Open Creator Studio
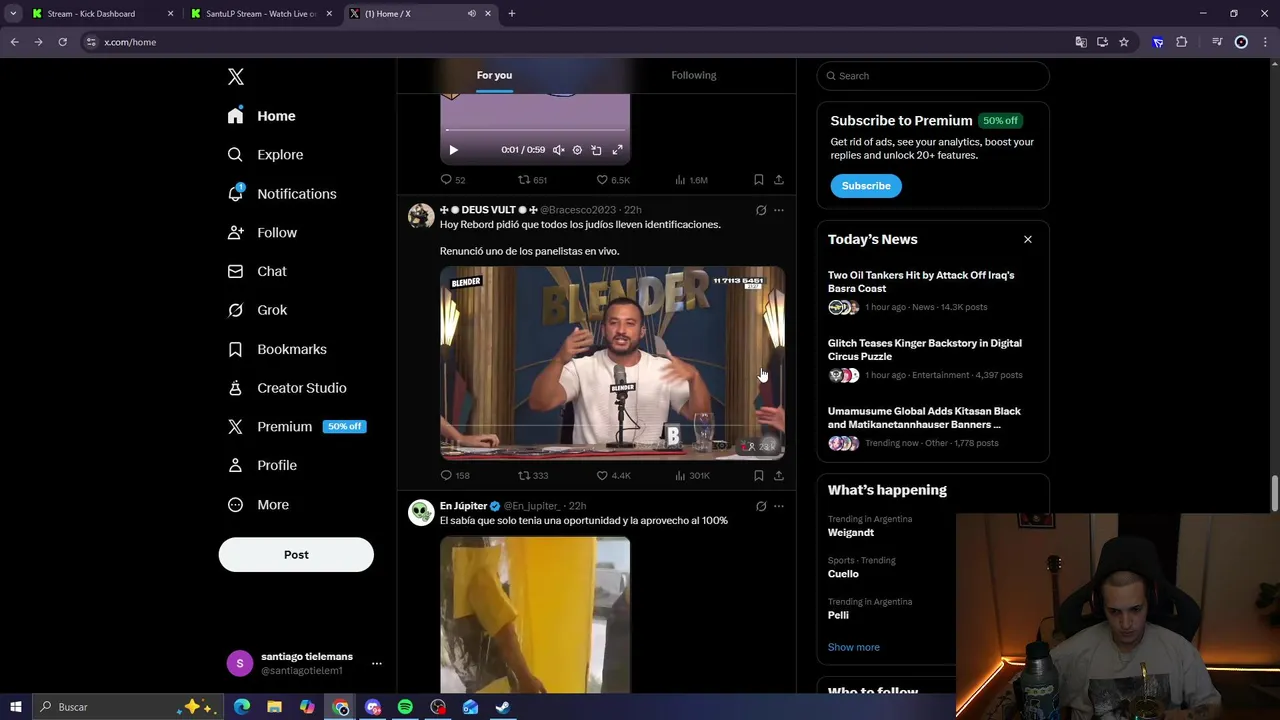Image resolution: width=1280 pixels, height=720 pixels. [287, 388]
